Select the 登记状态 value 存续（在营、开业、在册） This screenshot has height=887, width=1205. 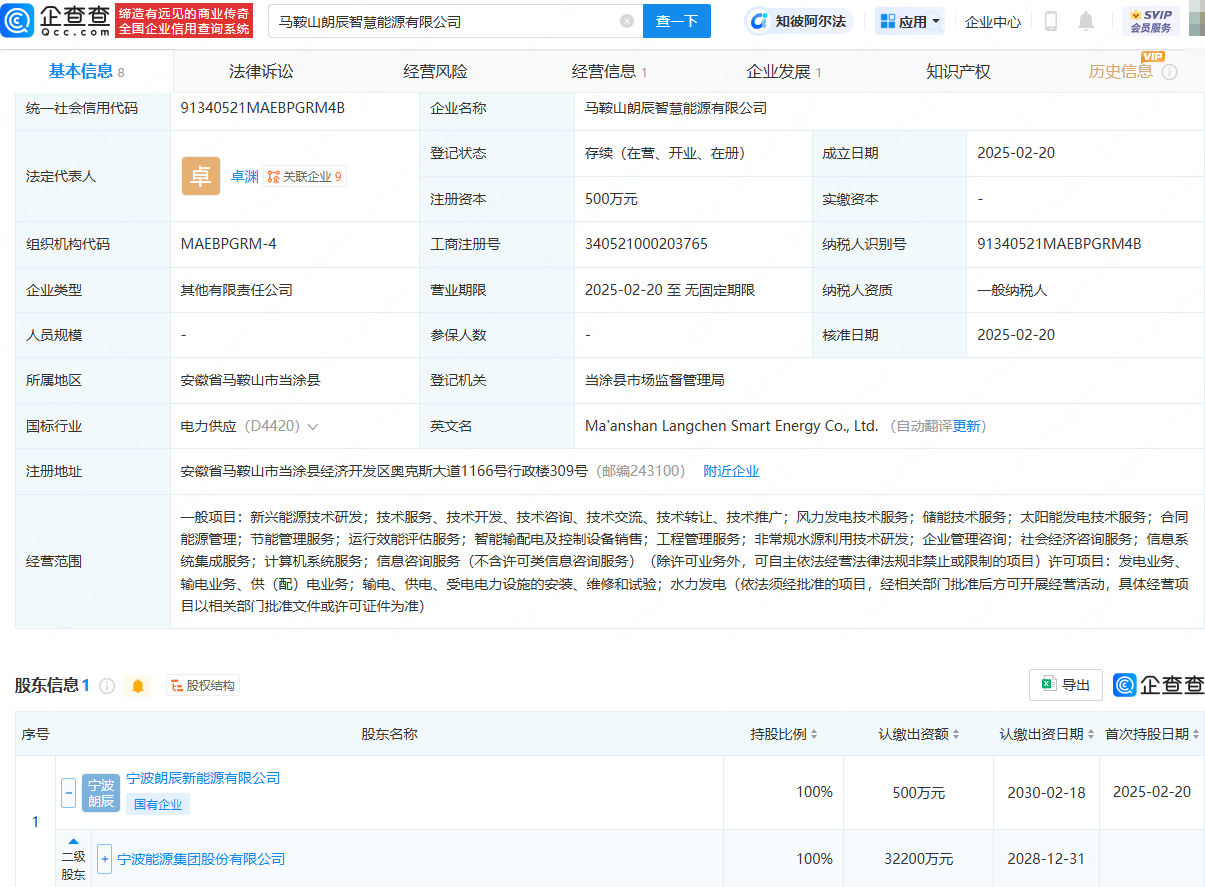pos(665,153)
